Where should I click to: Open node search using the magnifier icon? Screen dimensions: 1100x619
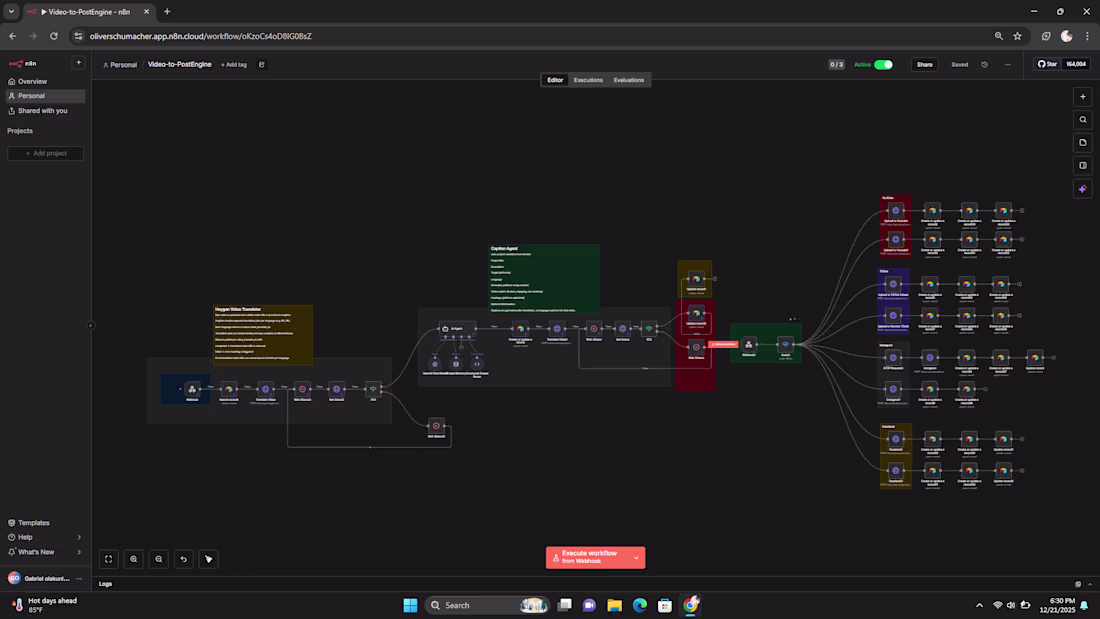pyautogui.click(x=1082, y=119)
